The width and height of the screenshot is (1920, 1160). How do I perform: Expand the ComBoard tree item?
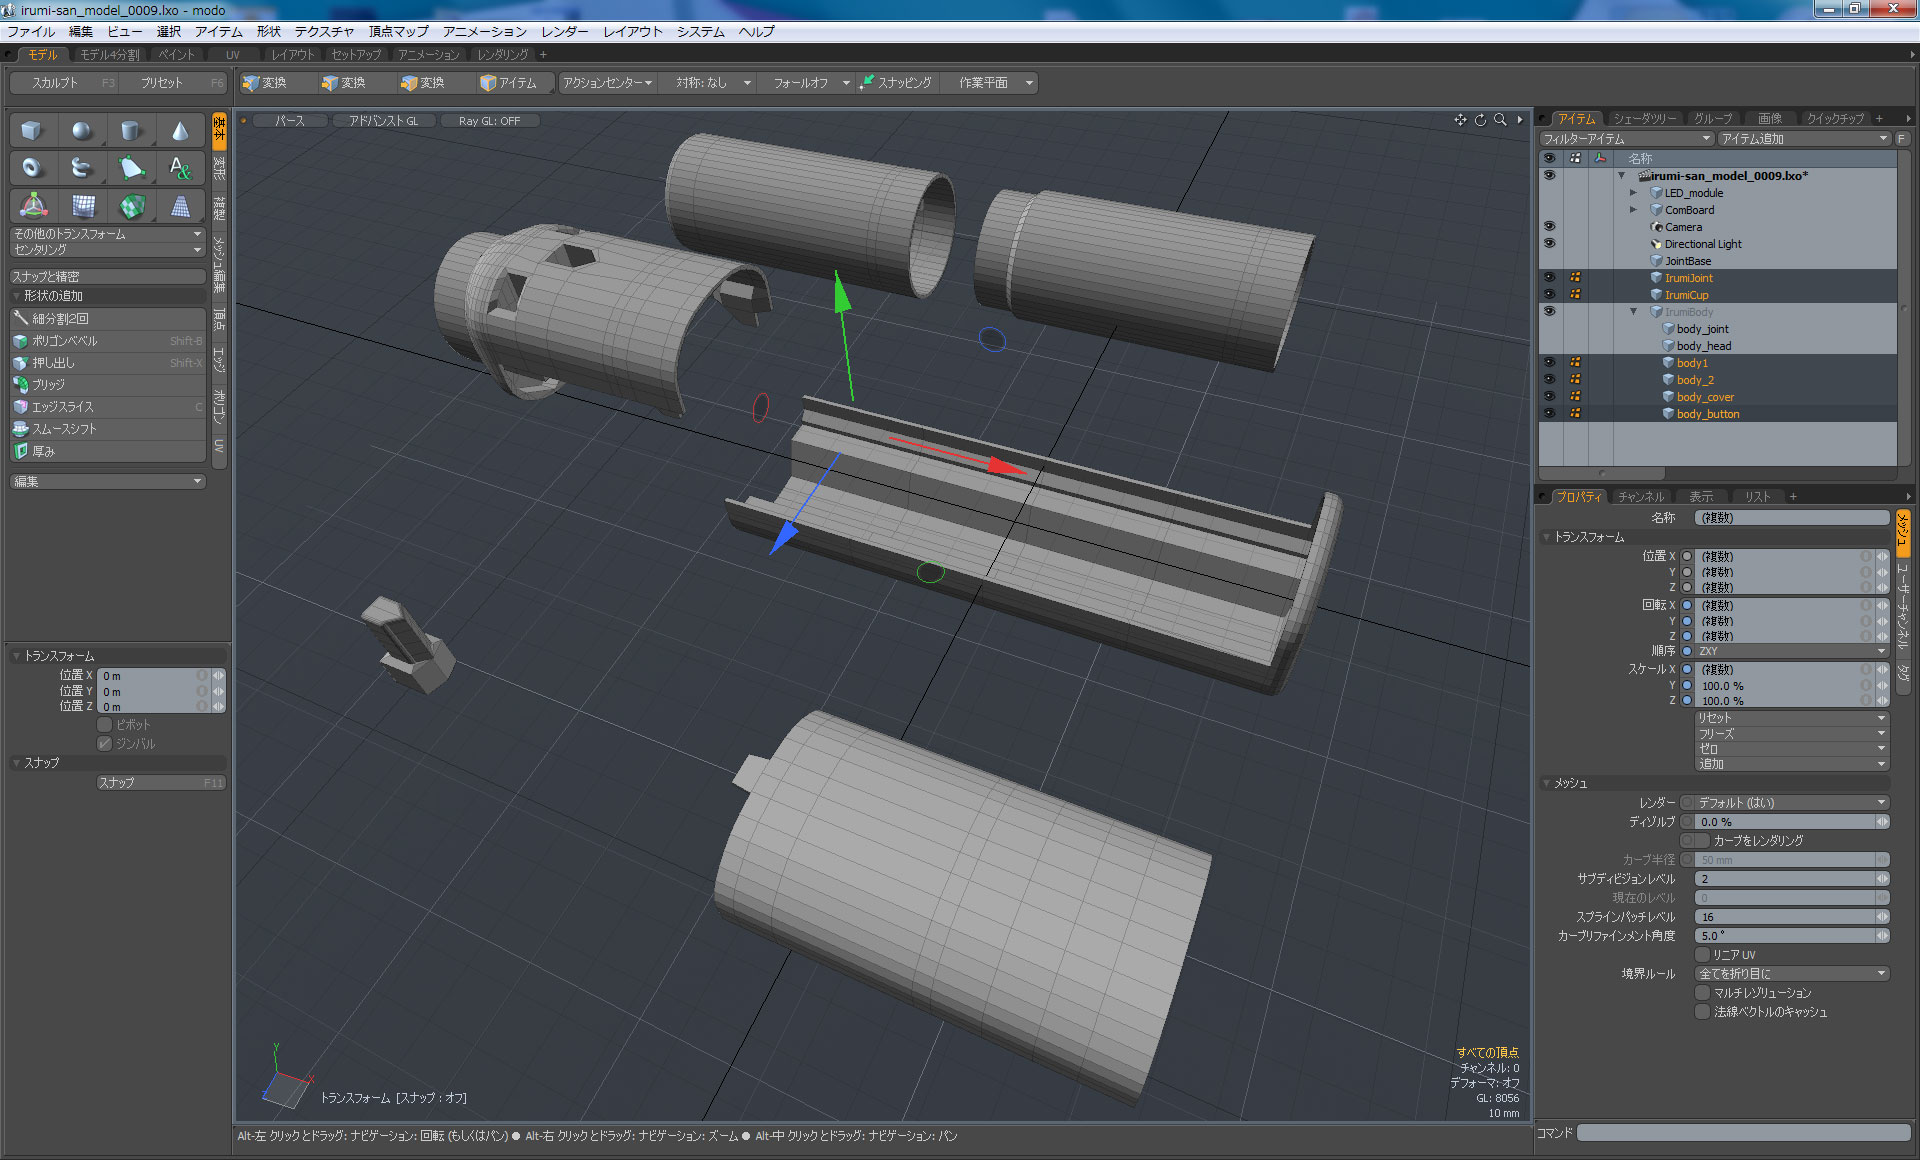point(1633,210)
